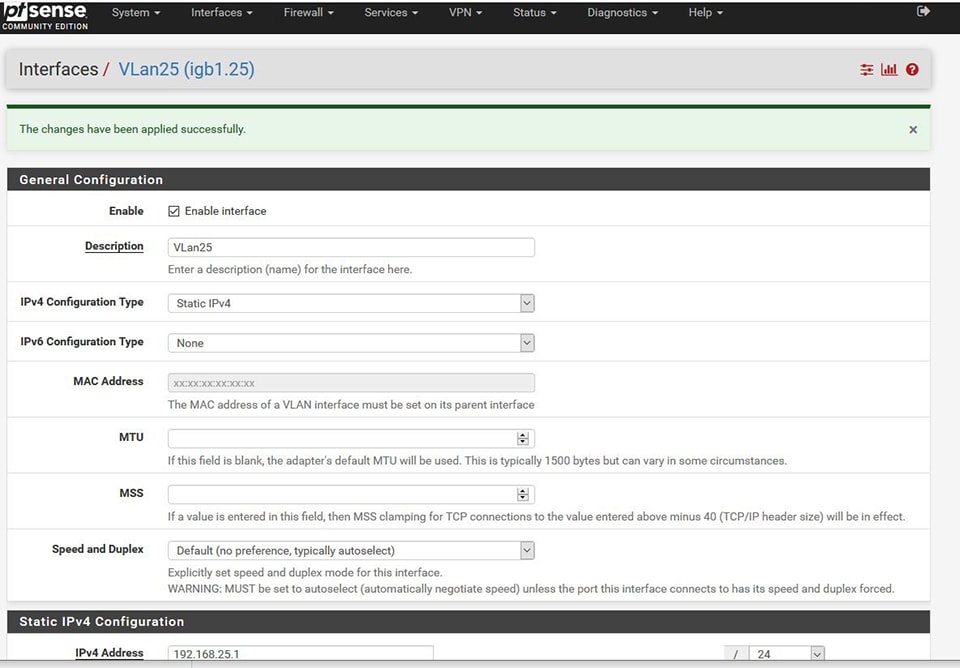Open IPv6 Configuration Type dropdown
The height and width of the screenshot is (668, 960).
[x=350, y=343]
